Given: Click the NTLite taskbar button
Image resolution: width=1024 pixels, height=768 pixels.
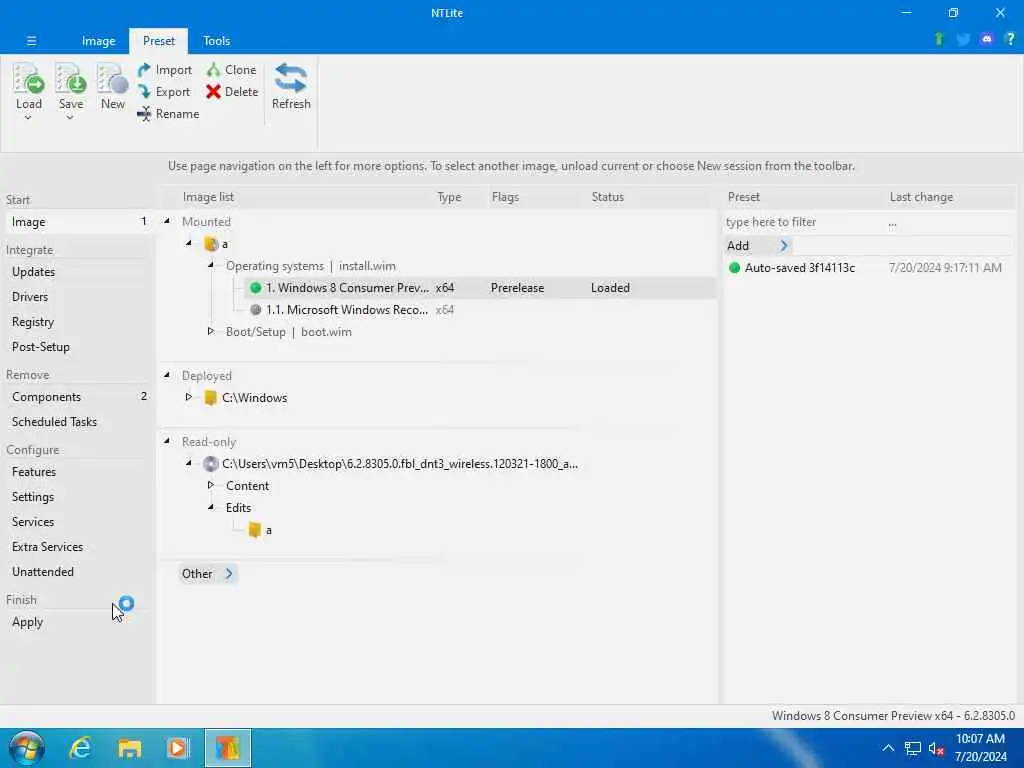Looking at the screenshot, I should (227, 748).
